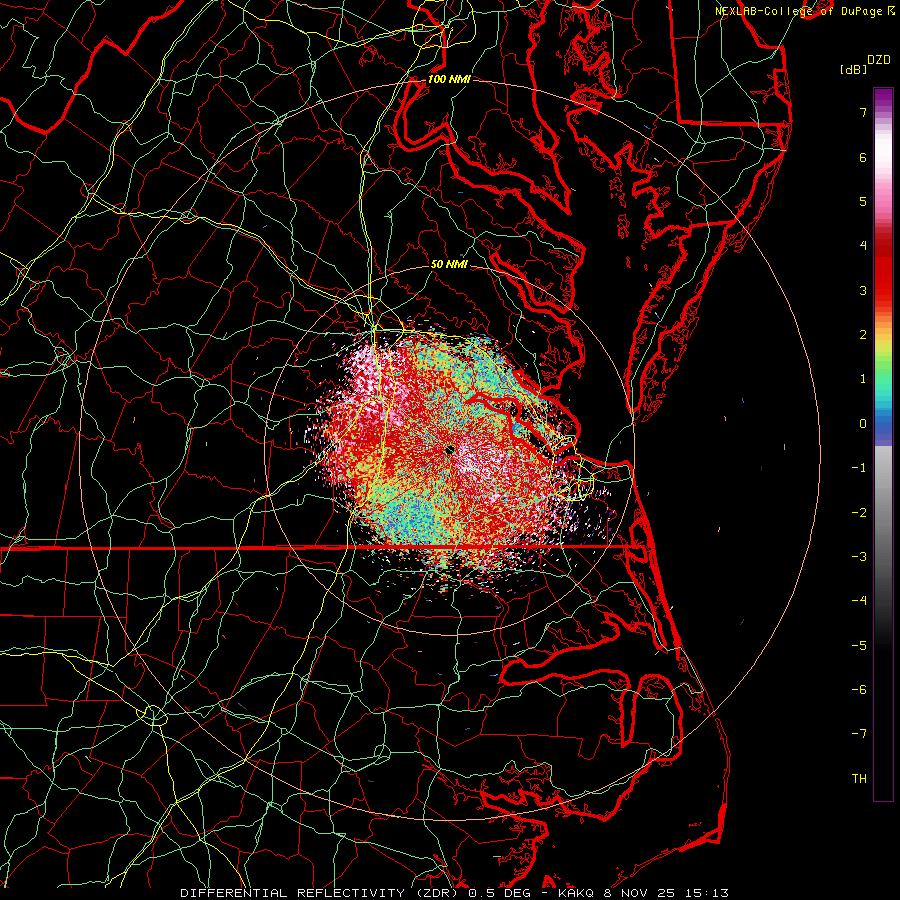900x900 pixels.
Task: Click the KAKQ radar site identifier
Action: [577, 893]
